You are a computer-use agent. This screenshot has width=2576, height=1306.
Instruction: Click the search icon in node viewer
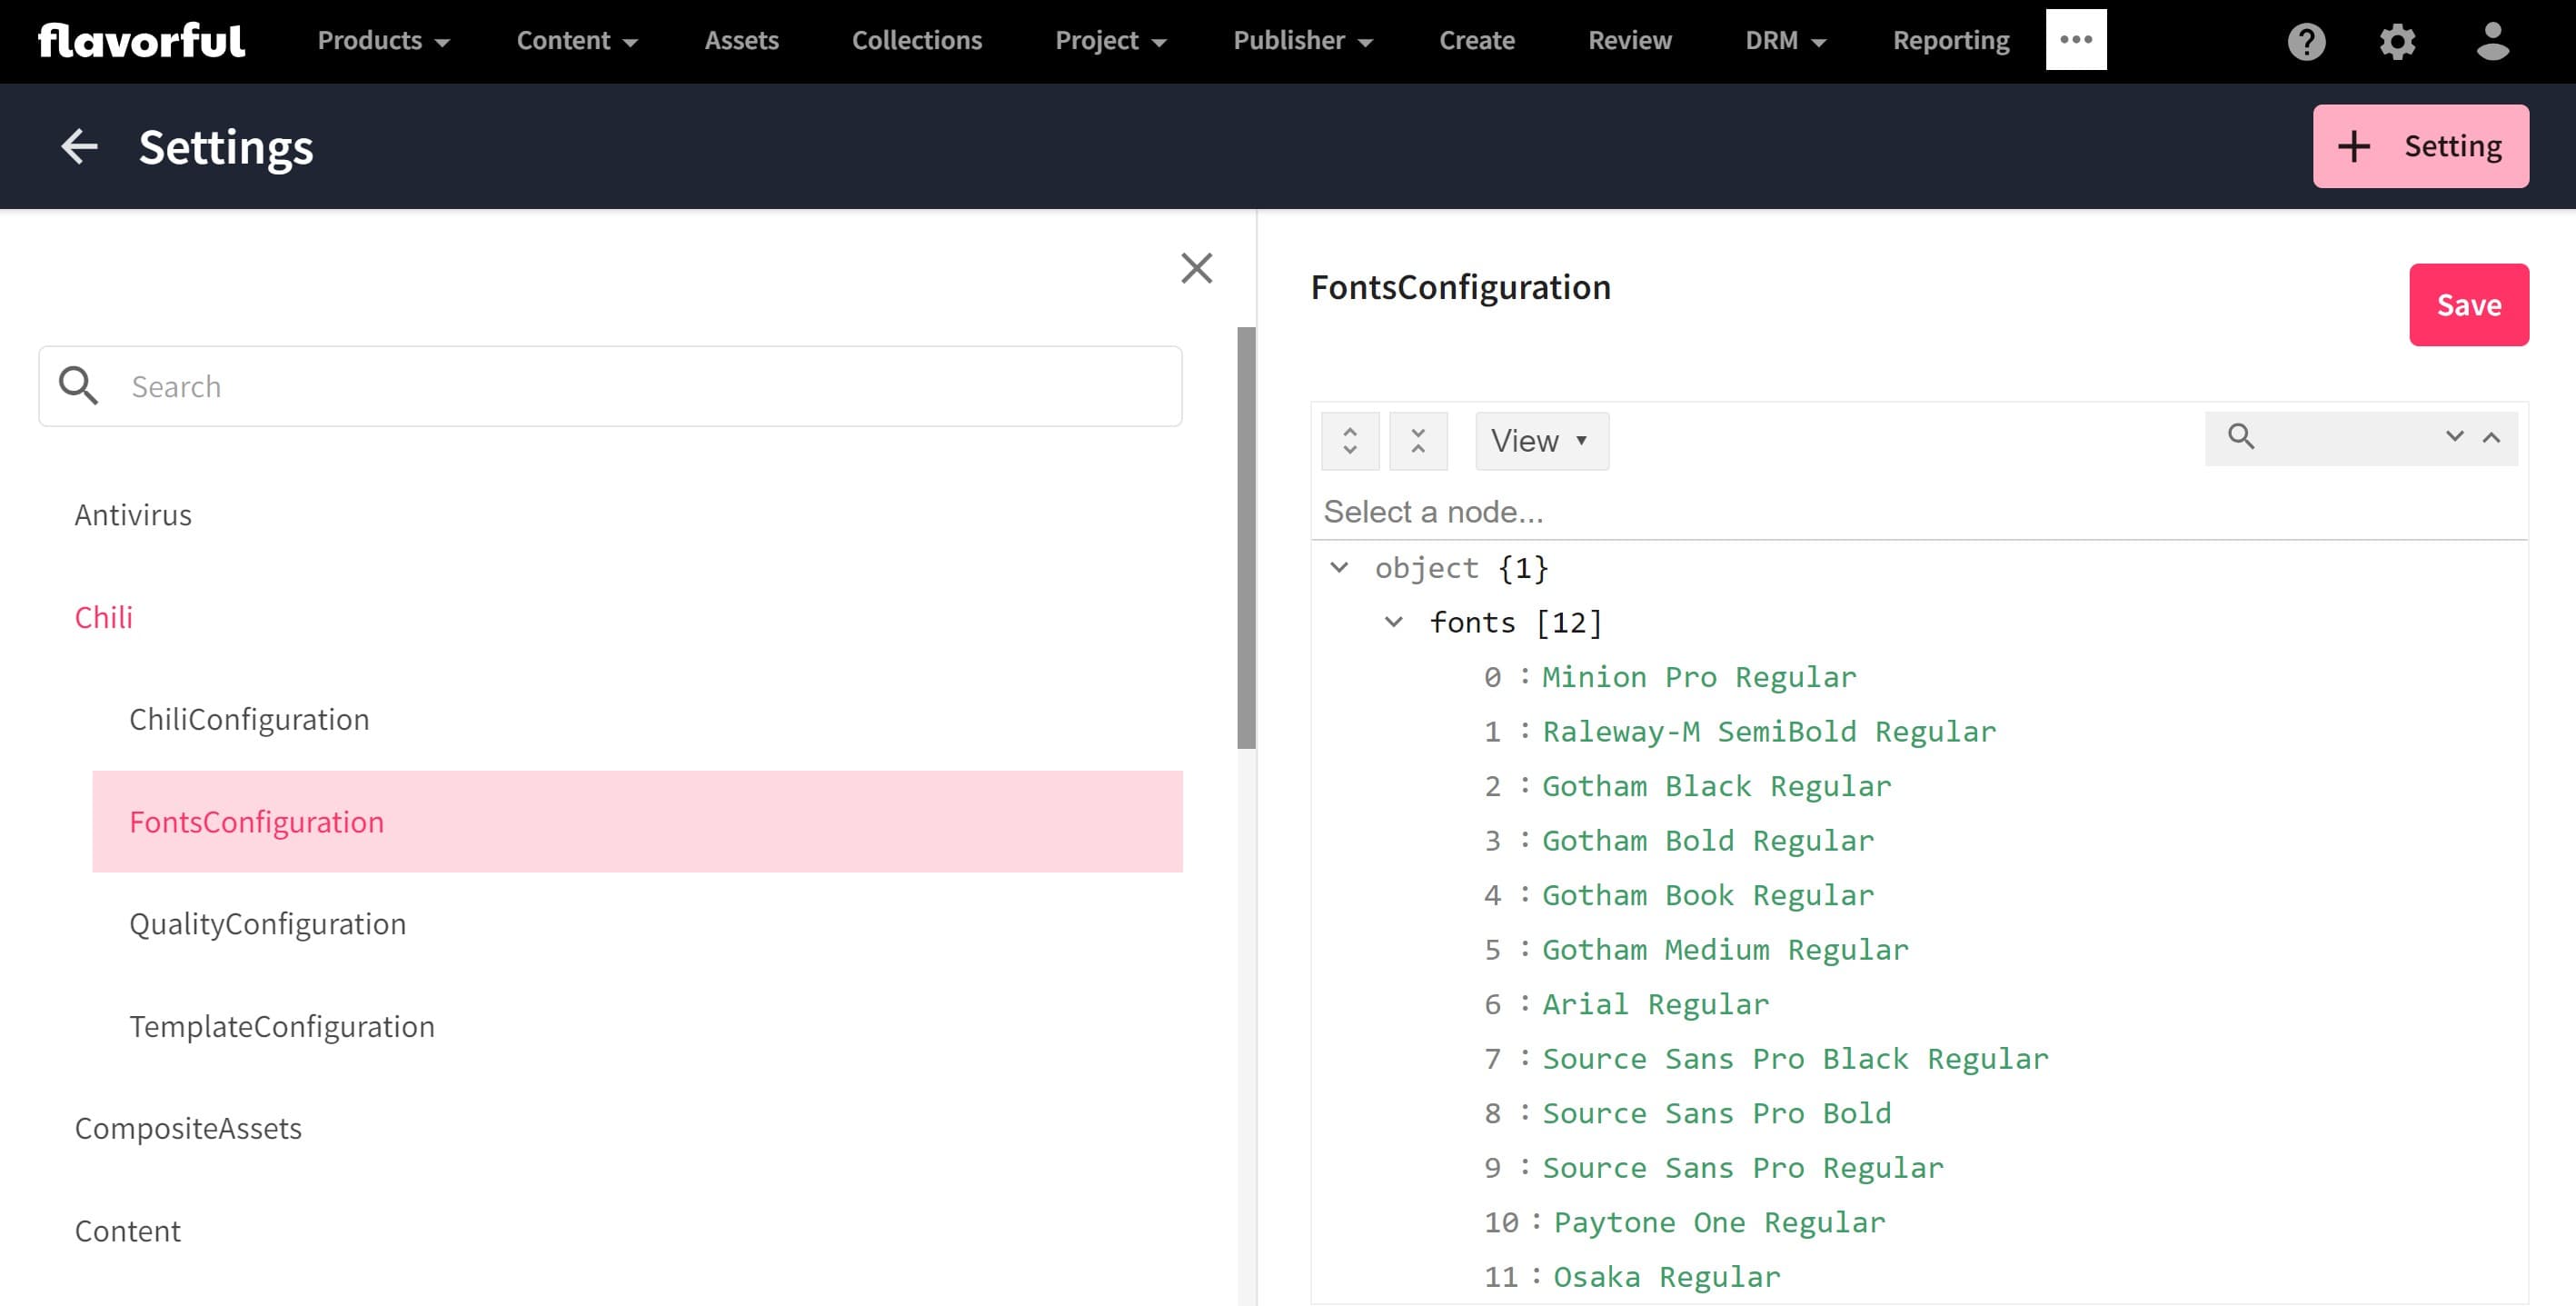click(x=2242, y=438)
